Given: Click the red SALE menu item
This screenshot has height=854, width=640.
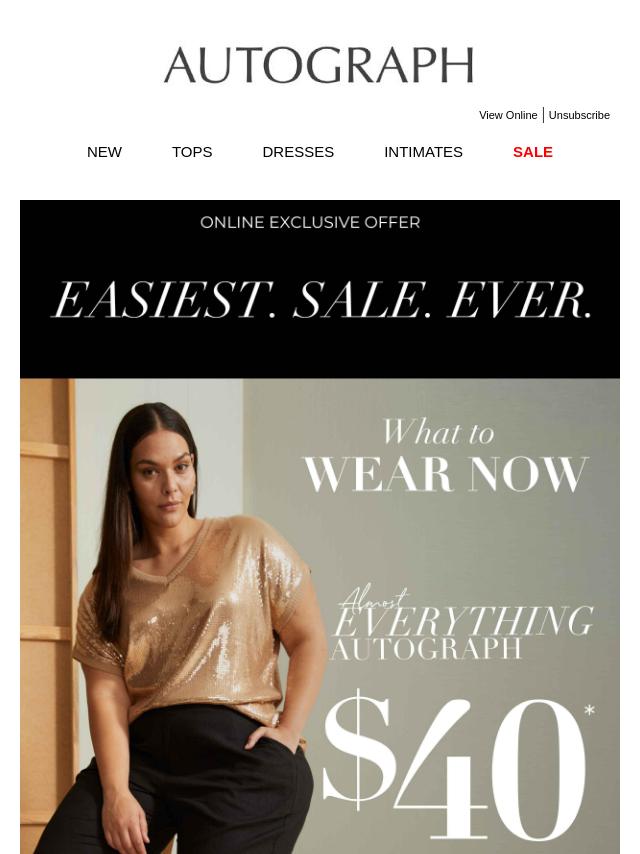Looking at the screenshot, I should (533, 152).
